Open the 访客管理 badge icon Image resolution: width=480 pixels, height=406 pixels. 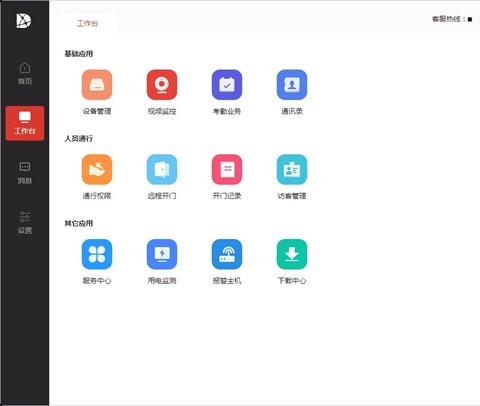coord(292,169)
